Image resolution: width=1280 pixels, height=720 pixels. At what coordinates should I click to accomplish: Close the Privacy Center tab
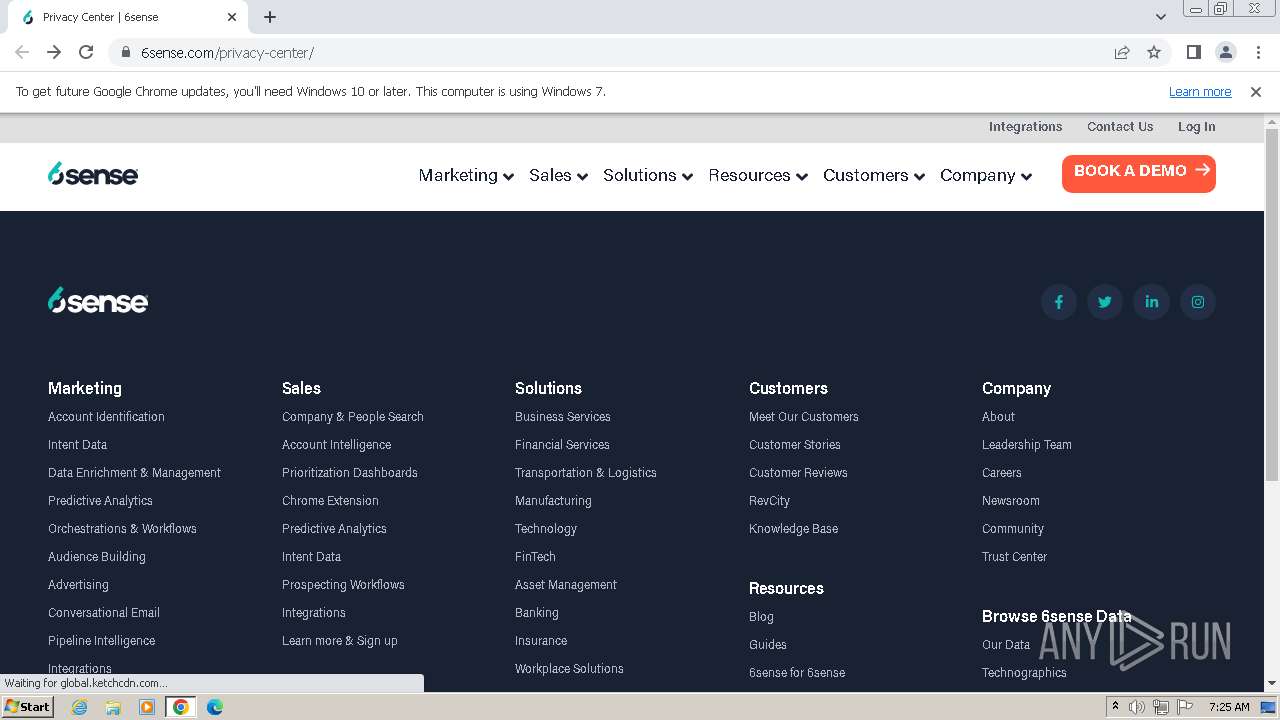[x=232, y=17]
